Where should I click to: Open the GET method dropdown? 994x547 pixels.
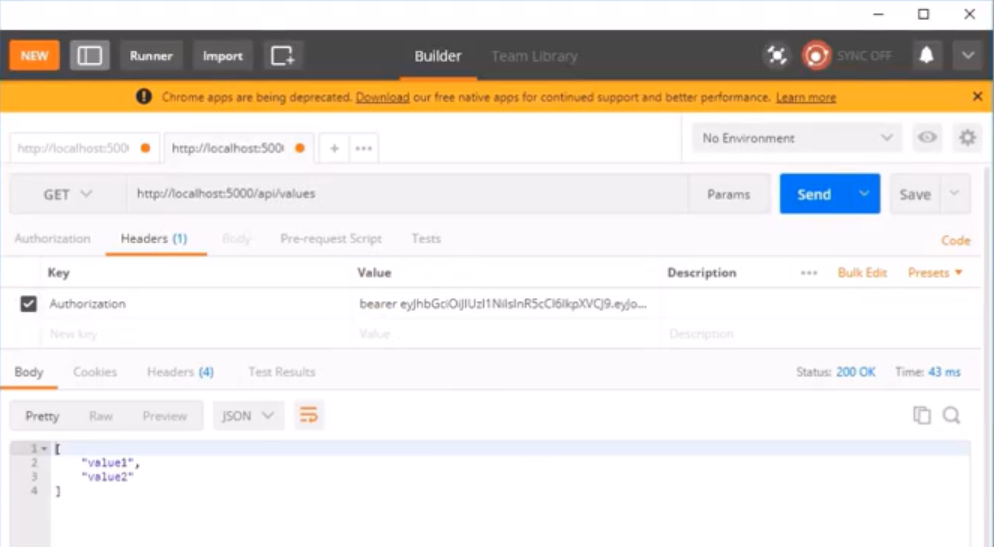[67, 194]
